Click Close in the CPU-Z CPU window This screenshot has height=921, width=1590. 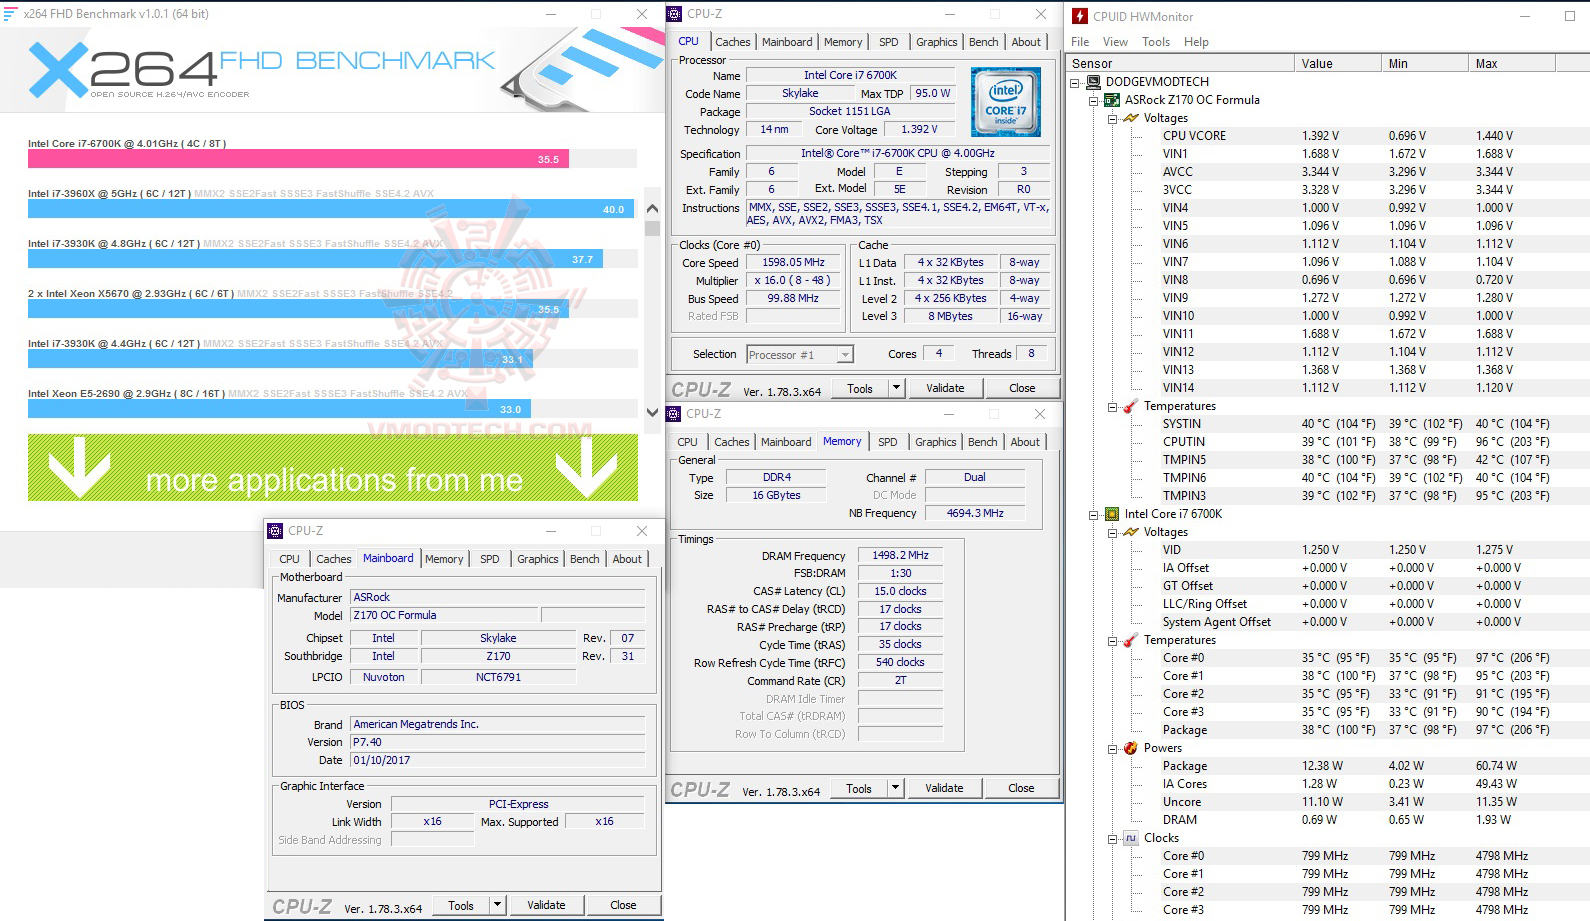[1022, 388]
